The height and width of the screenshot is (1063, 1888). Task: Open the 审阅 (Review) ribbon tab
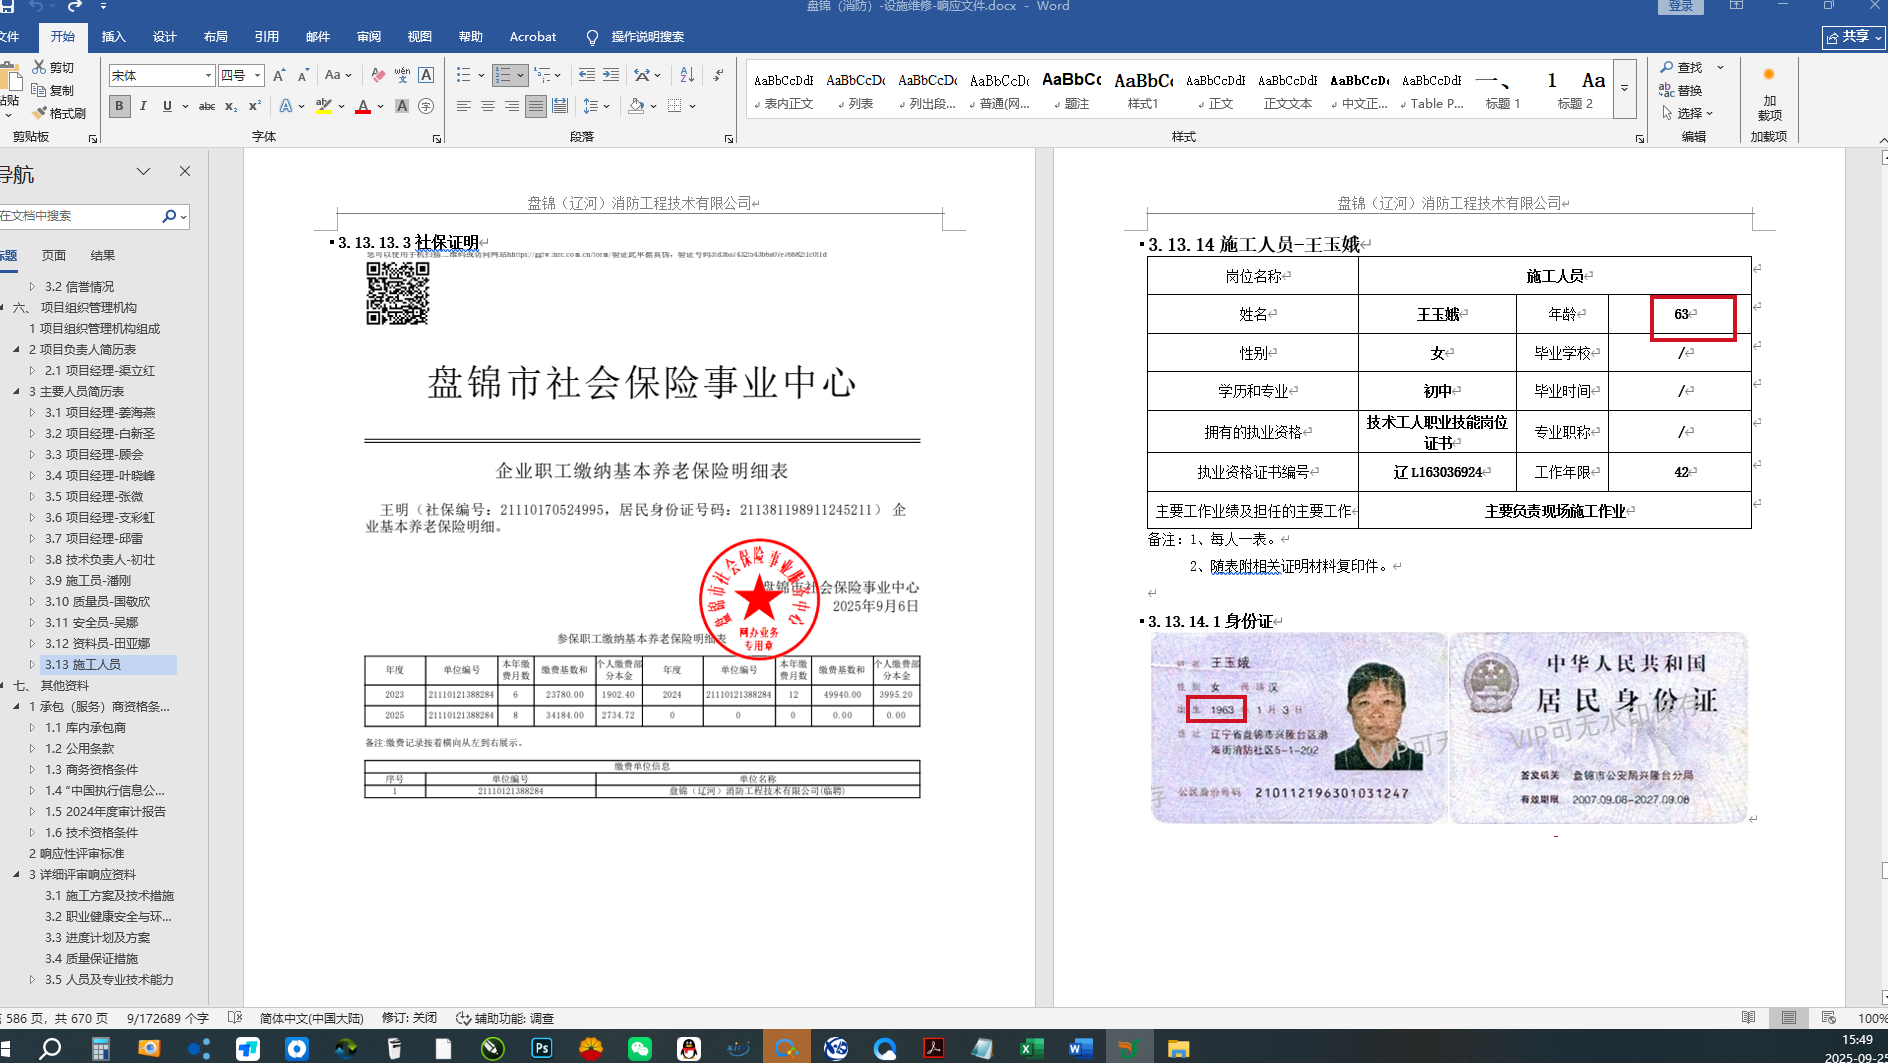pyautogui.click(x=369, y=37)
